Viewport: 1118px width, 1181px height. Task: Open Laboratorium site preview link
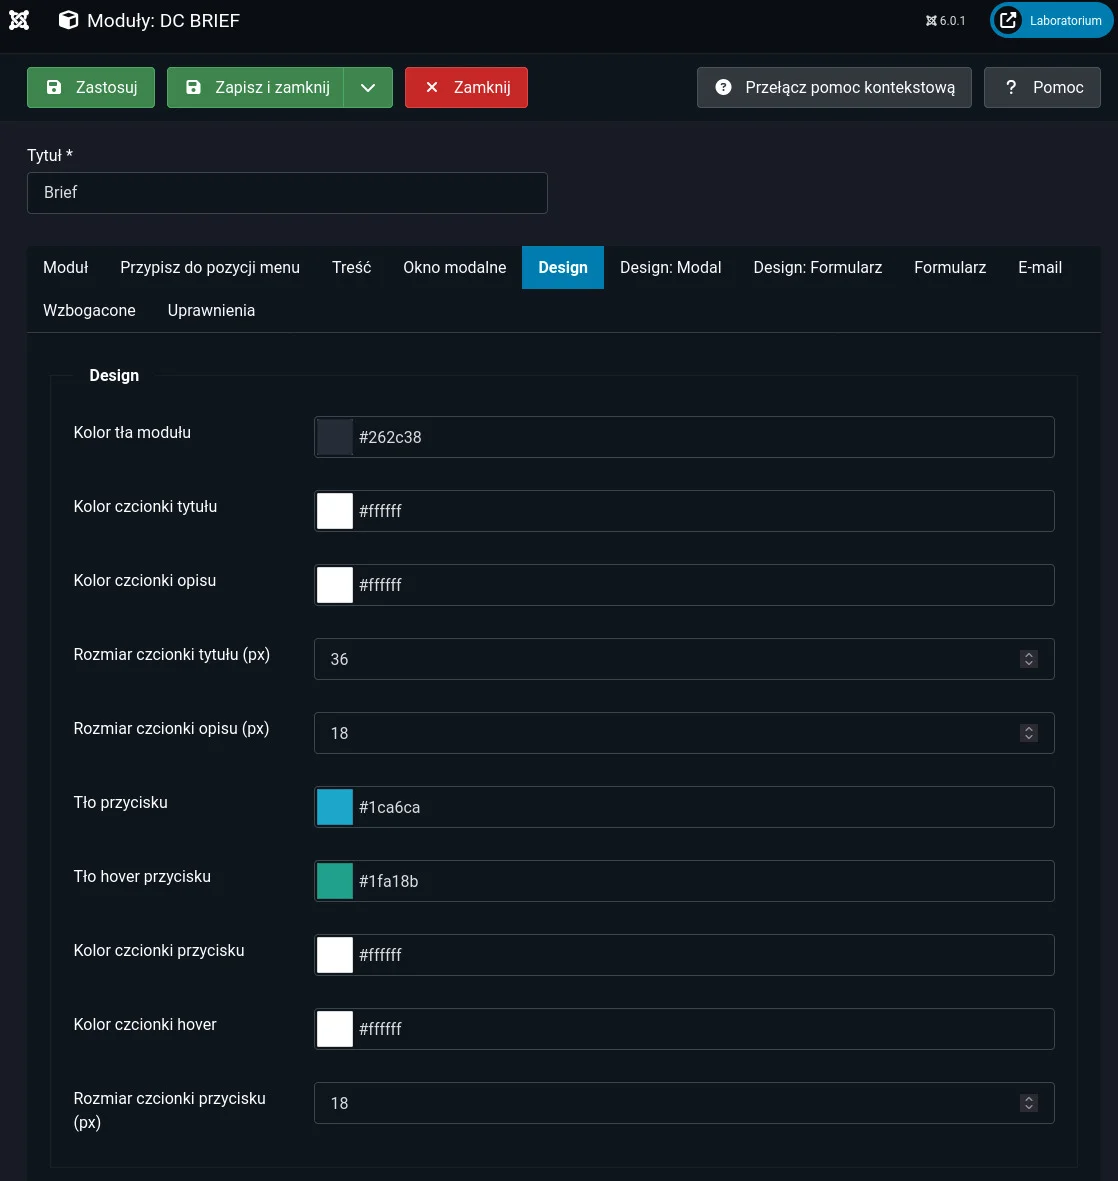pyautogui.click(x=1051, y=20)
